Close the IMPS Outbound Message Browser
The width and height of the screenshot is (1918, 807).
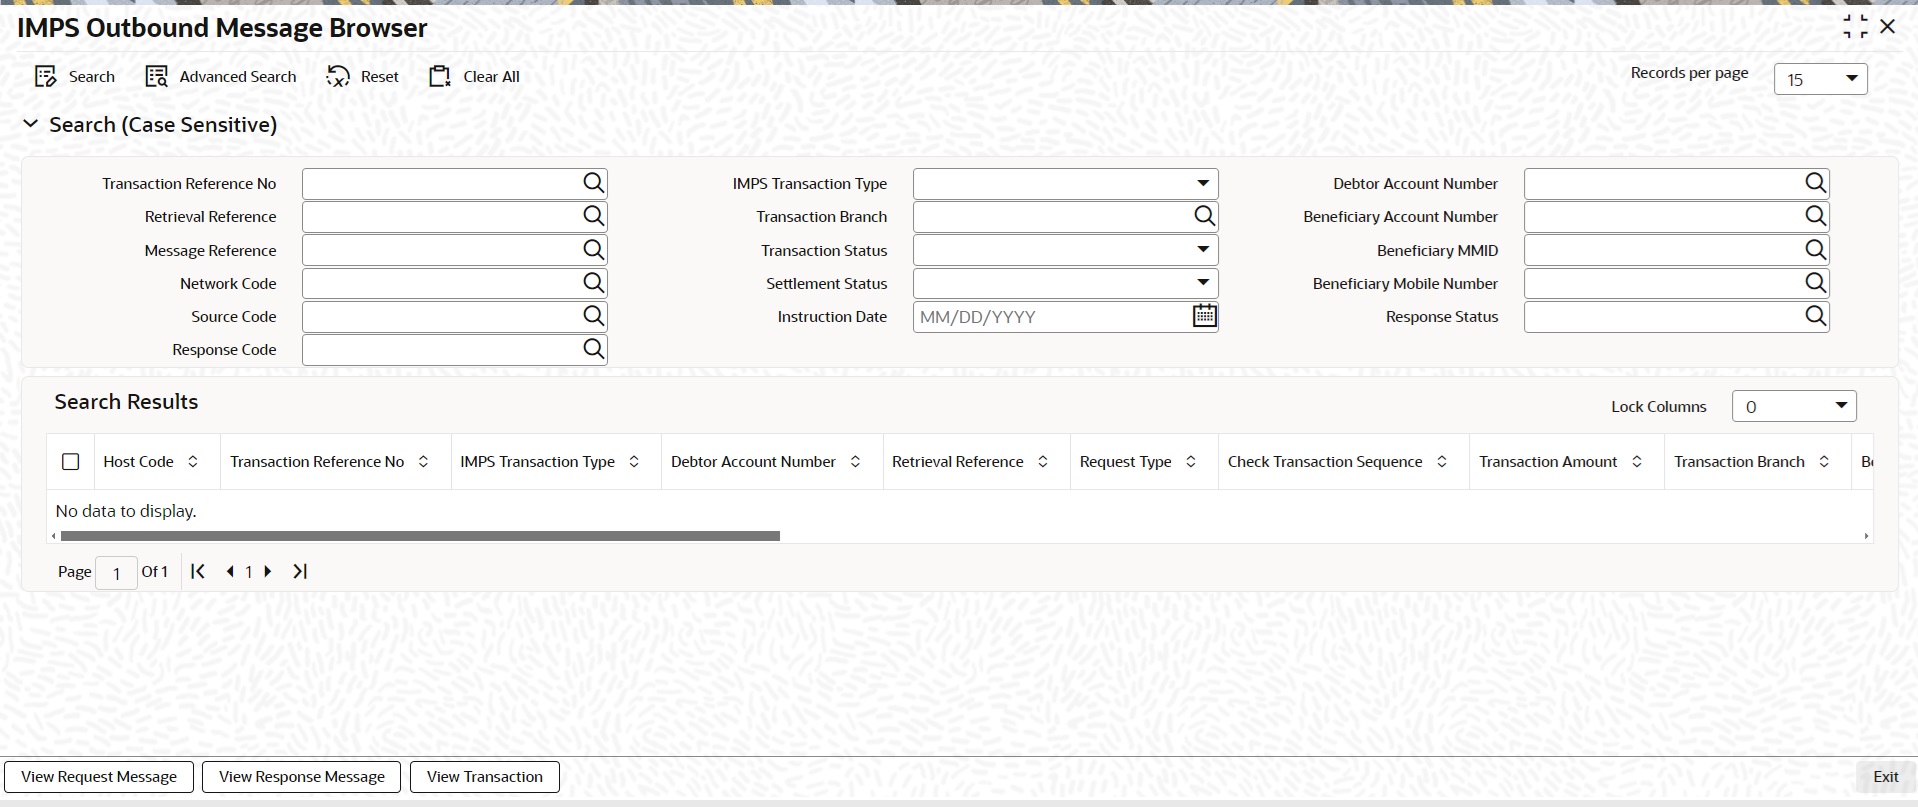click(x=1888, y=27)
